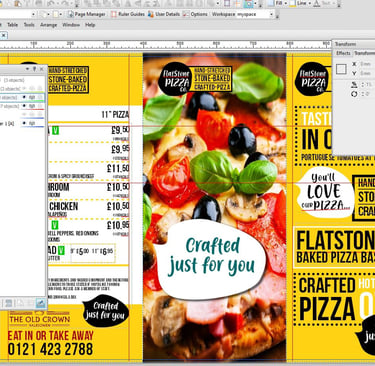Open the Line color dropdown arrow

click(x=310, y=3)
